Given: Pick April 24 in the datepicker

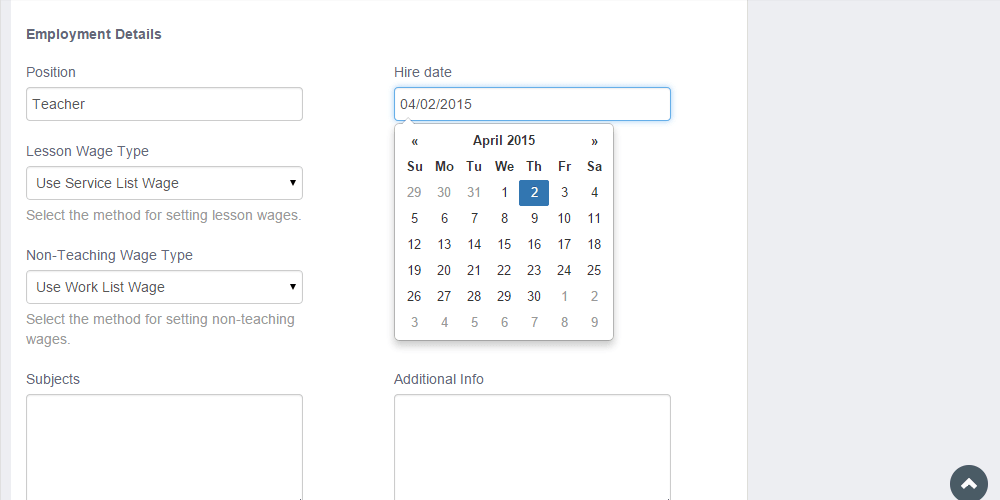Looking at the screenshot, I should tap(564, 271).
